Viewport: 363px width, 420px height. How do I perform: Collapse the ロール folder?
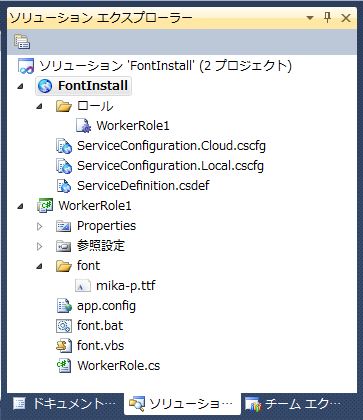pos(40,106)
